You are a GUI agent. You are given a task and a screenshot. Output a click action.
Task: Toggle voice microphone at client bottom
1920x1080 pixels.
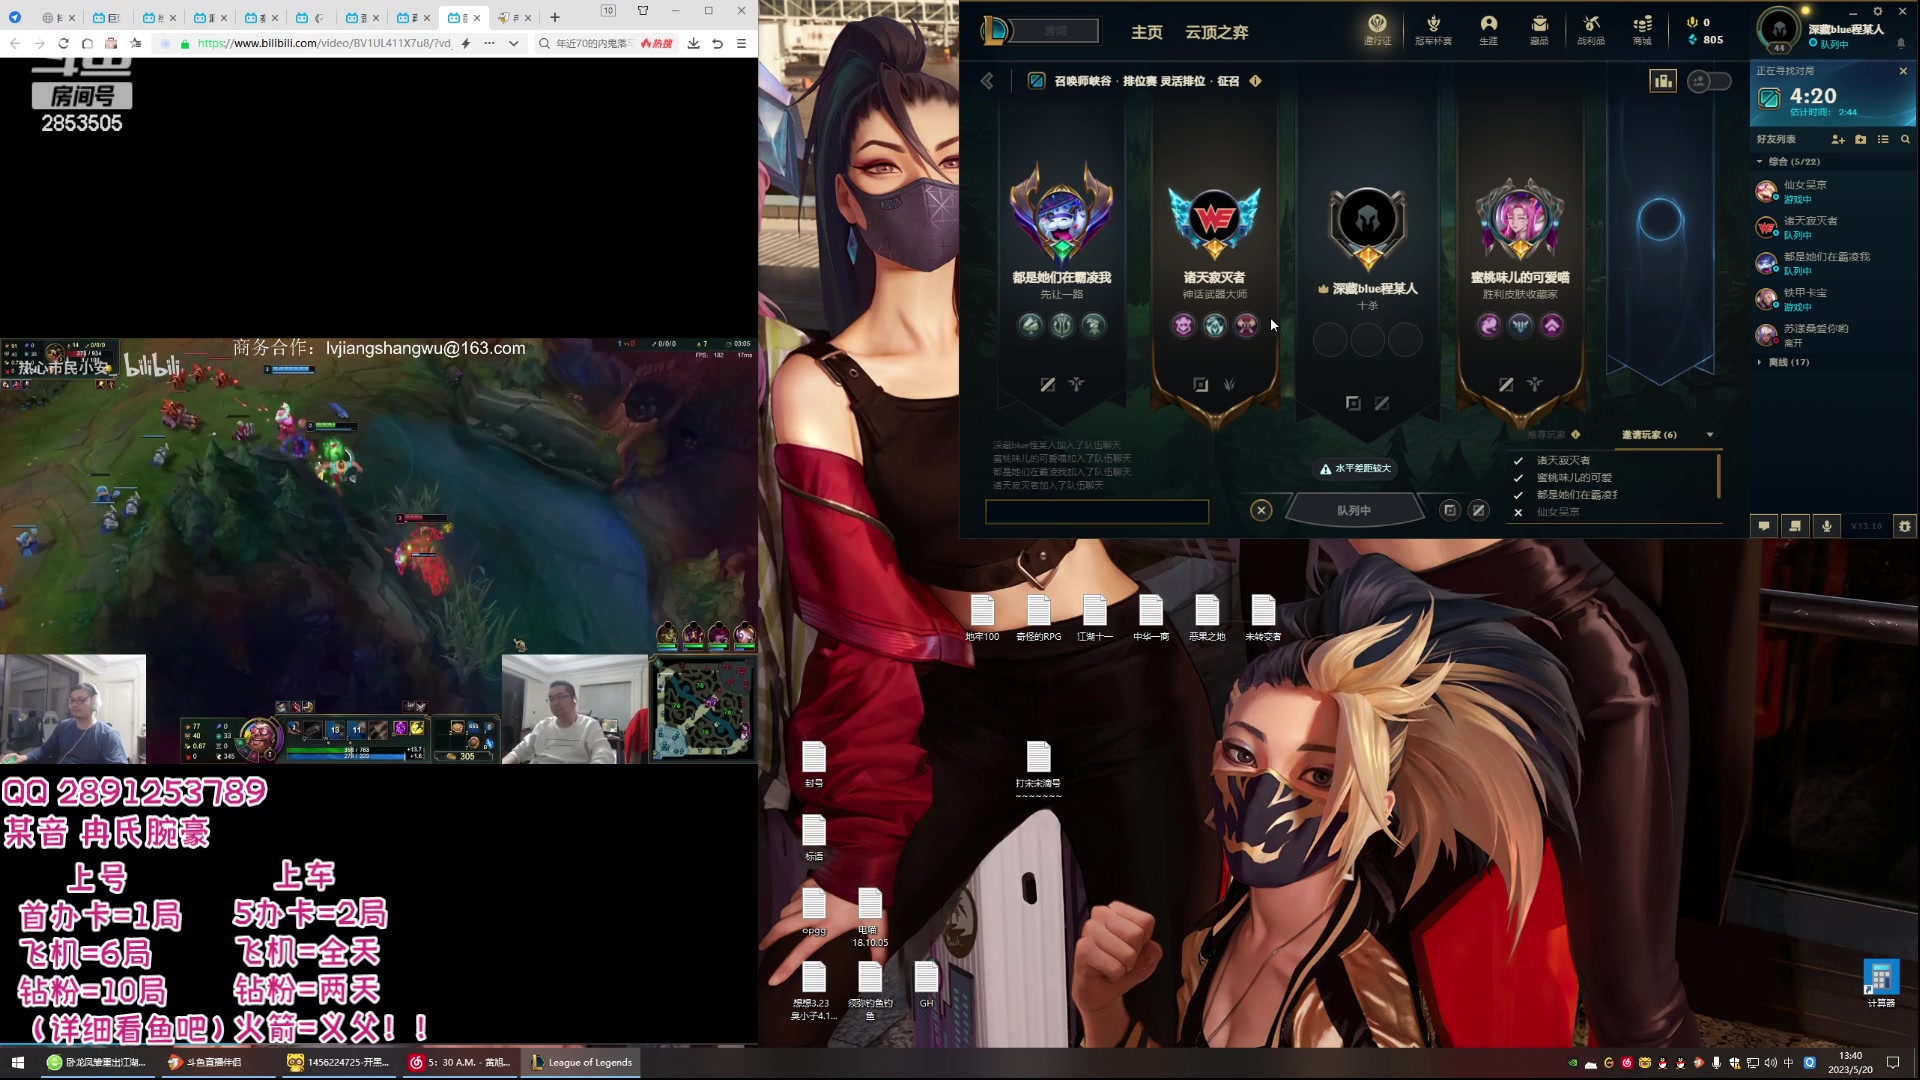coord(1826,526)
